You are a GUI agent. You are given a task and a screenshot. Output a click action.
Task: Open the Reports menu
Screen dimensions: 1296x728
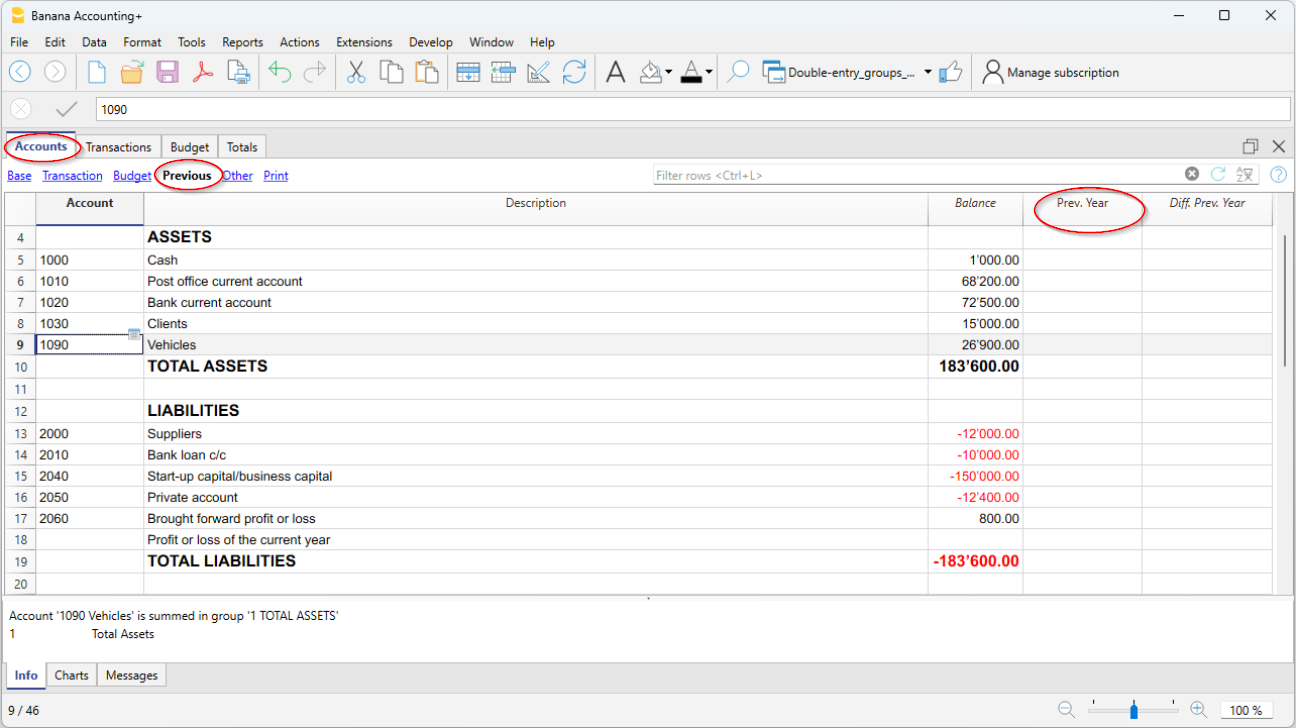(242, 42)
